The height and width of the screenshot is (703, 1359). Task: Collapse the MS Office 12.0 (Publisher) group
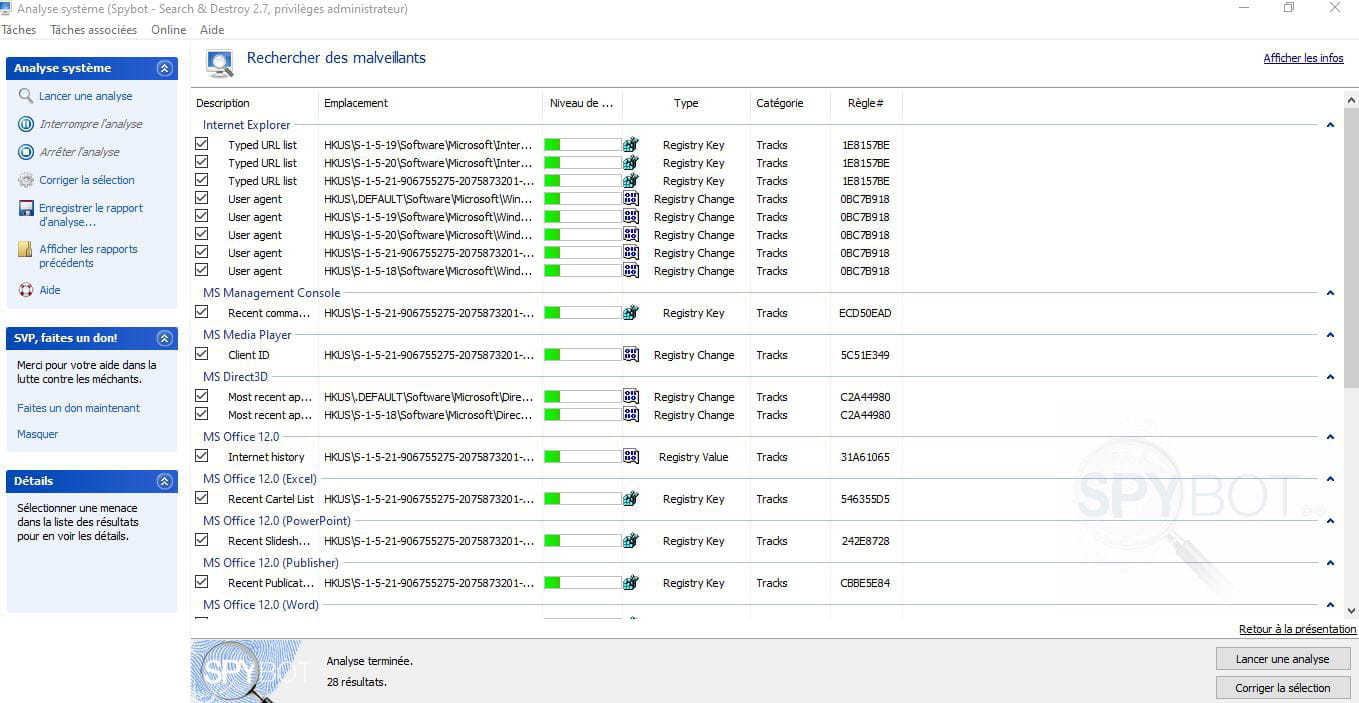click(1330, 563)
